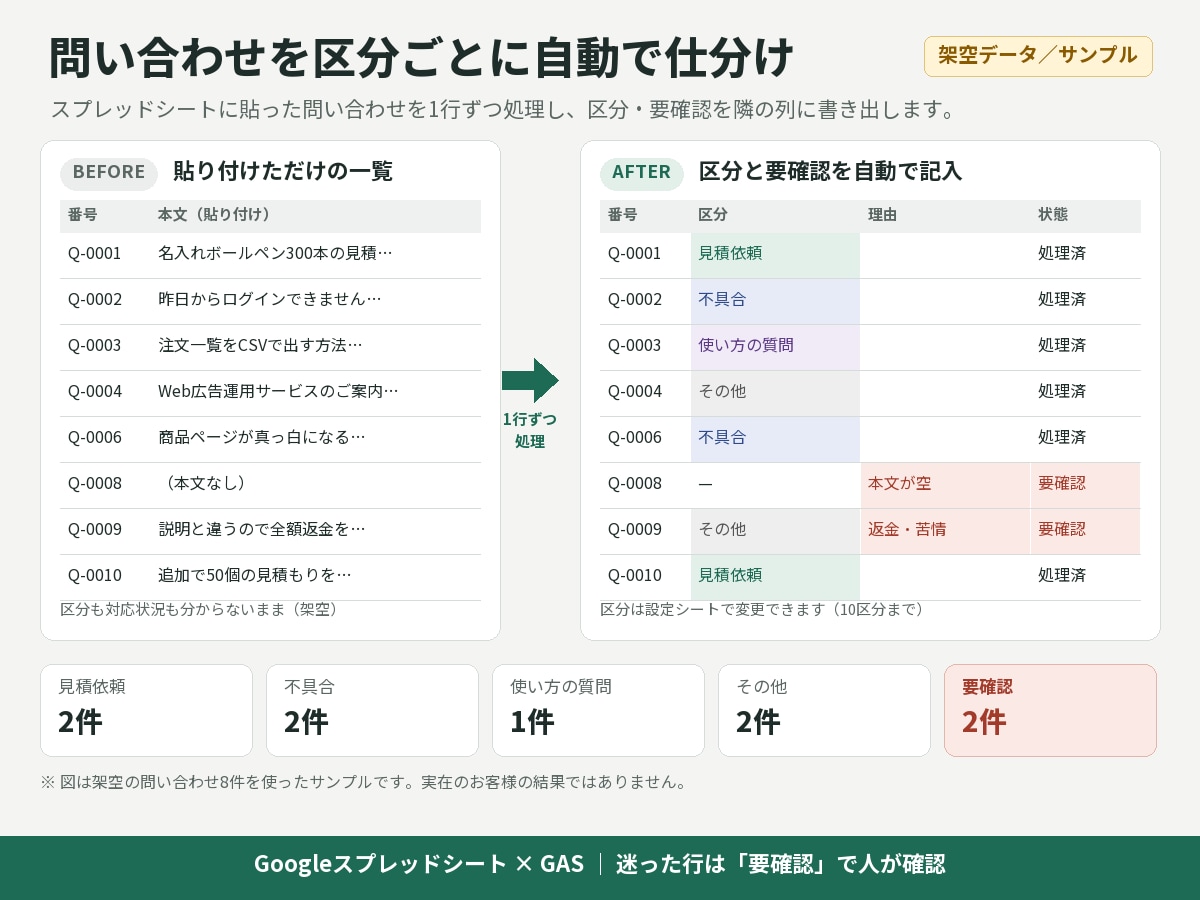This screenshot has width=1200, height=900.
Task: Click the BEFORE pill label
Action: pyautogui.click(x=109, y=172)
